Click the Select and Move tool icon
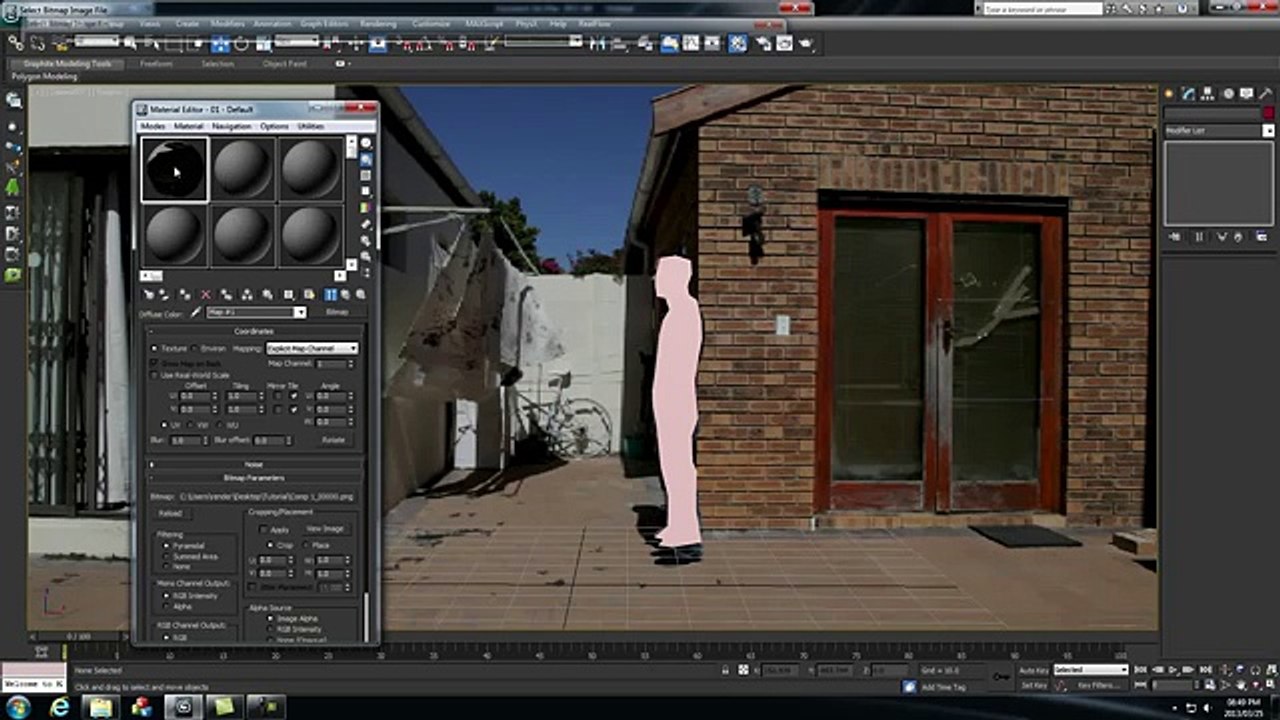The width and height of the screenshot is (1280, 720). 220,44
